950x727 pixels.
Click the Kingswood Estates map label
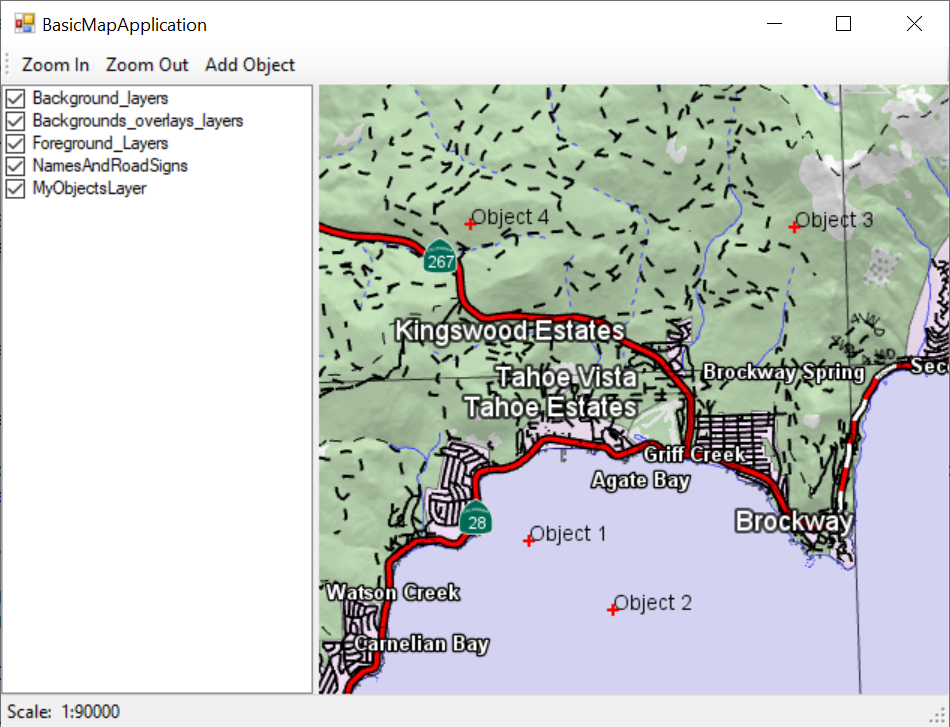[510, 331]
